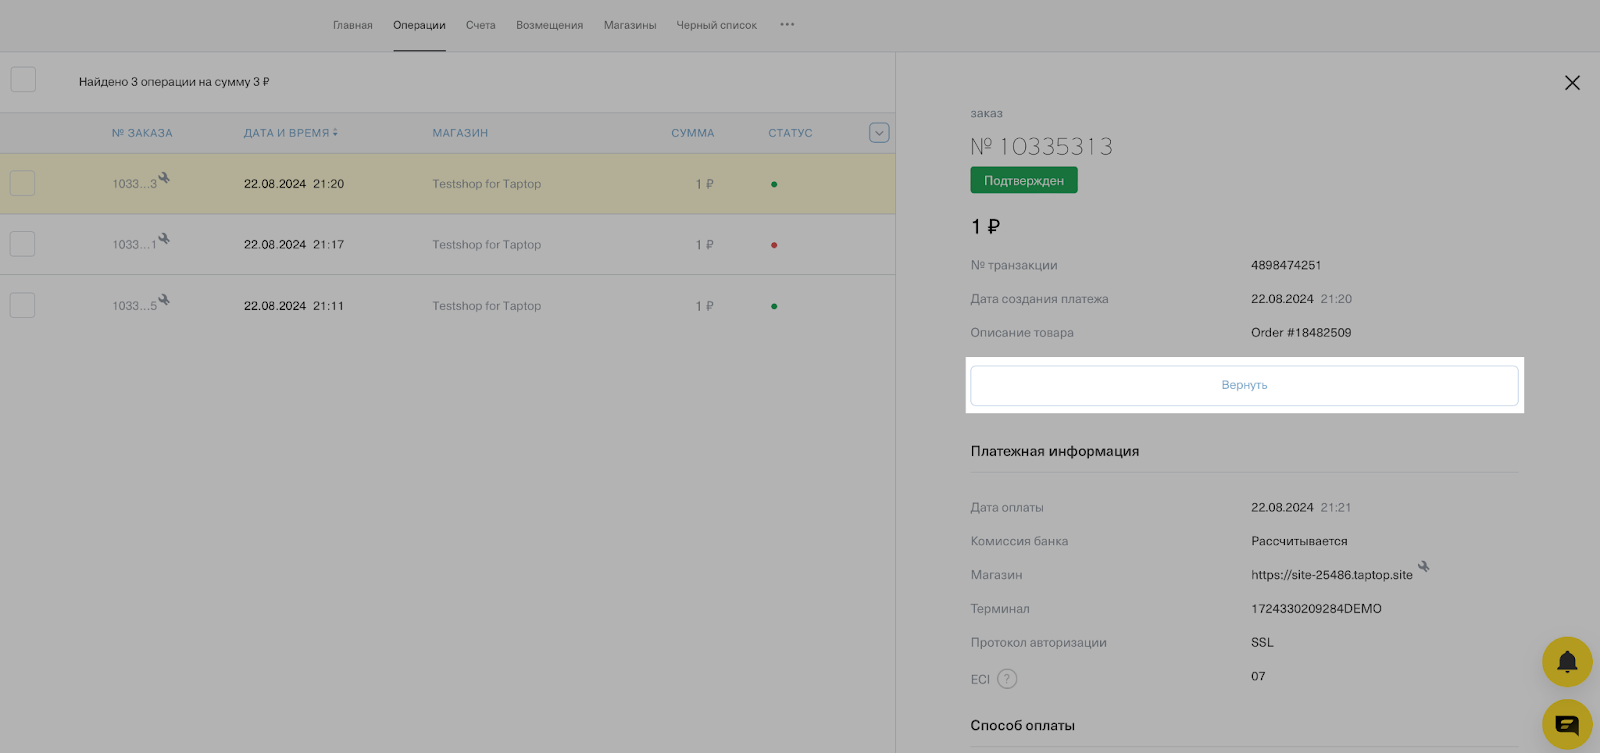
Task: Click green status dot of 21:11 operation
Action: [774, 306]
